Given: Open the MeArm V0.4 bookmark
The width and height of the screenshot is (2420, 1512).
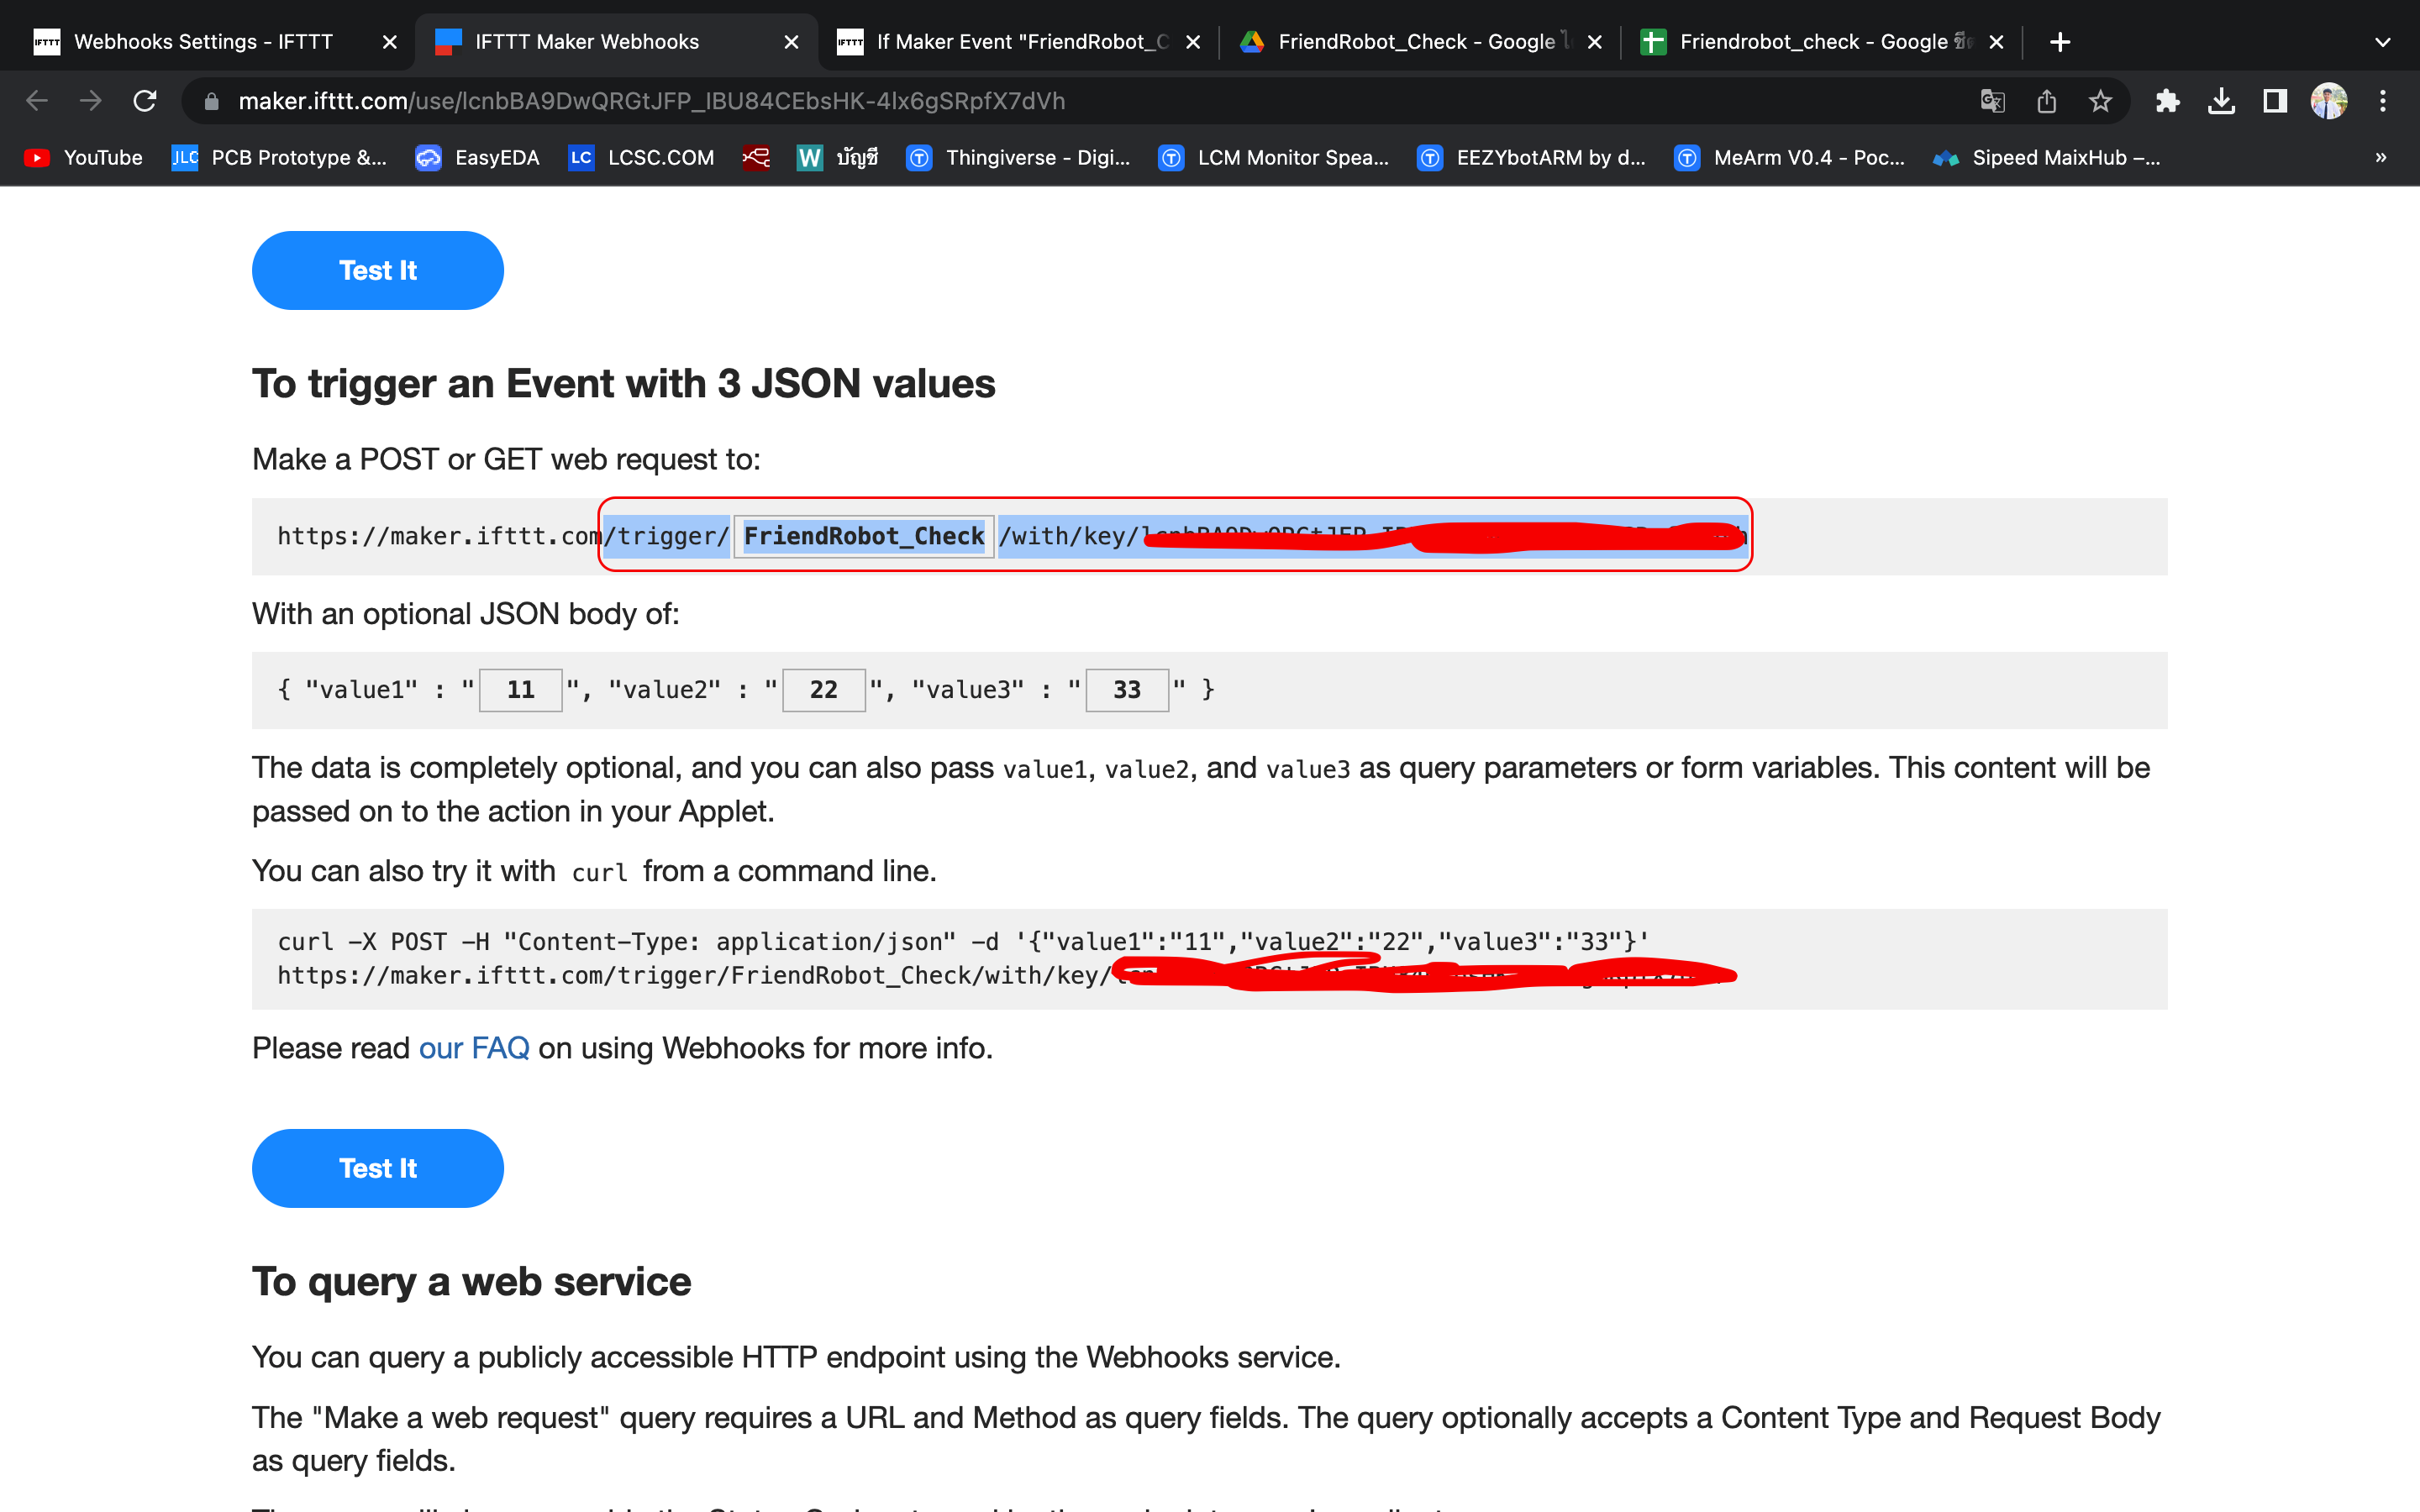Looking at the screenshot, I should [x=1789, y=157].
